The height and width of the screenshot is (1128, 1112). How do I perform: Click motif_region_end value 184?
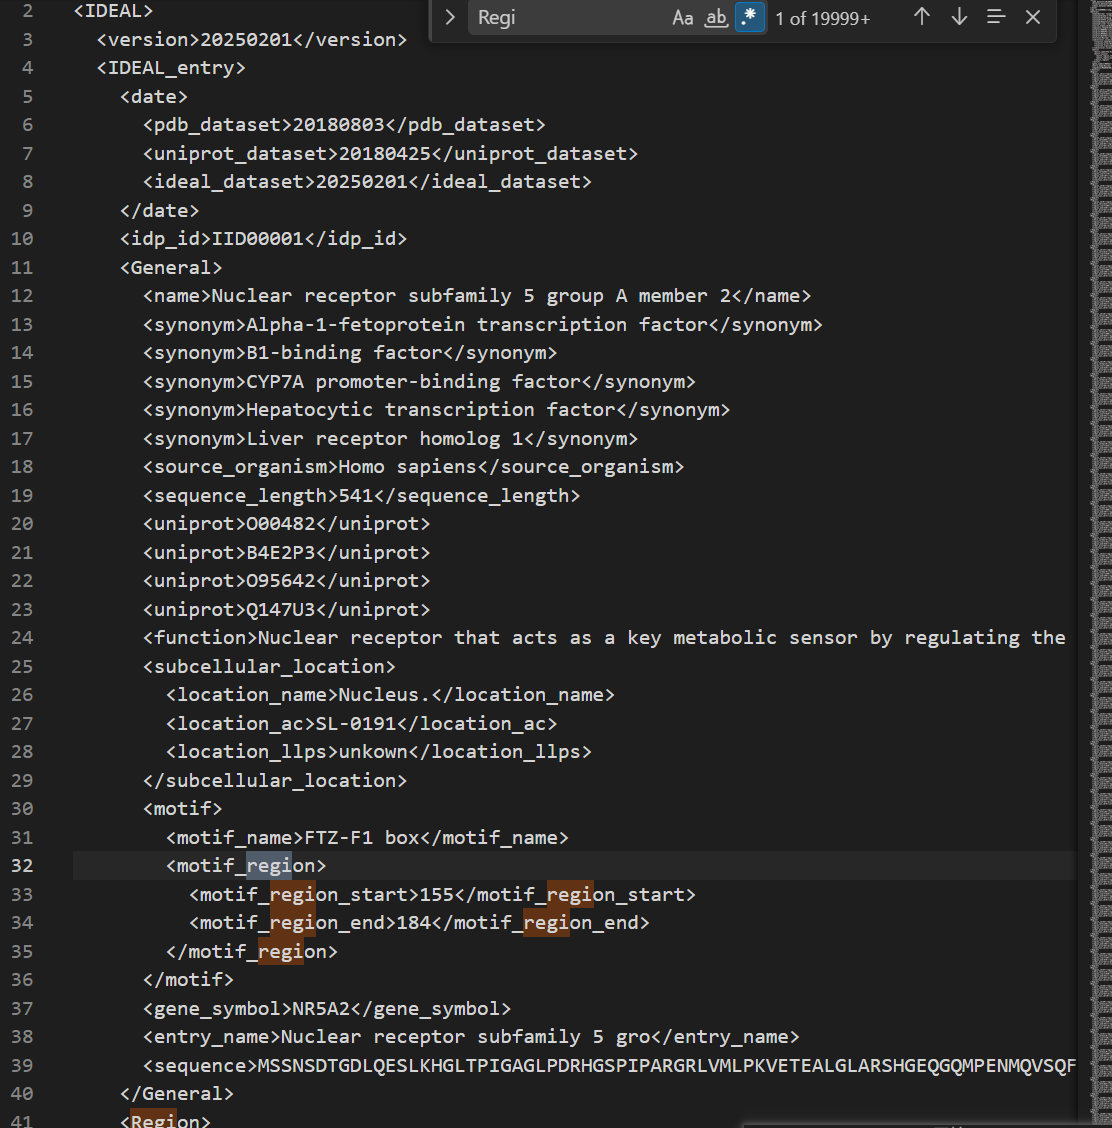click(413, 922)
